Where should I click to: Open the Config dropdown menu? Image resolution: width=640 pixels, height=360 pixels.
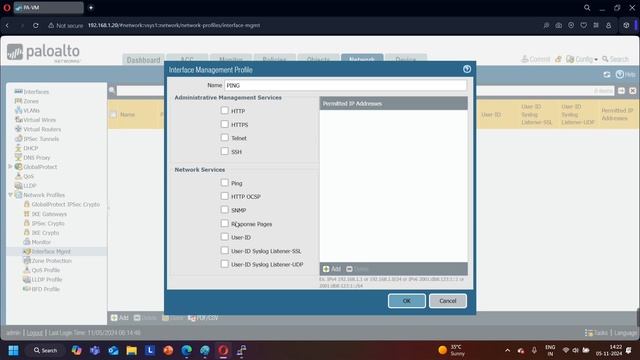pos(582,59)
